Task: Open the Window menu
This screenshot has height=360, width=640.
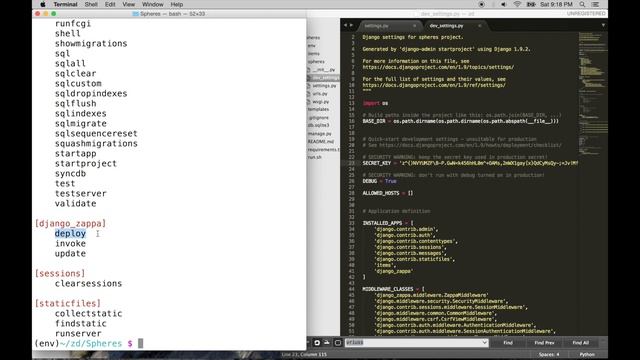Action: tap(153, 4)
